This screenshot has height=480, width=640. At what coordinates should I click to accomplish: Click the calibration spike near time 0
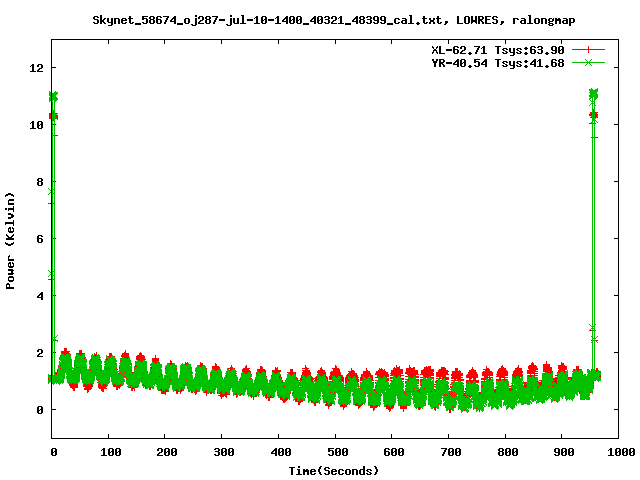pyautogui.click(x=53, y=237)
